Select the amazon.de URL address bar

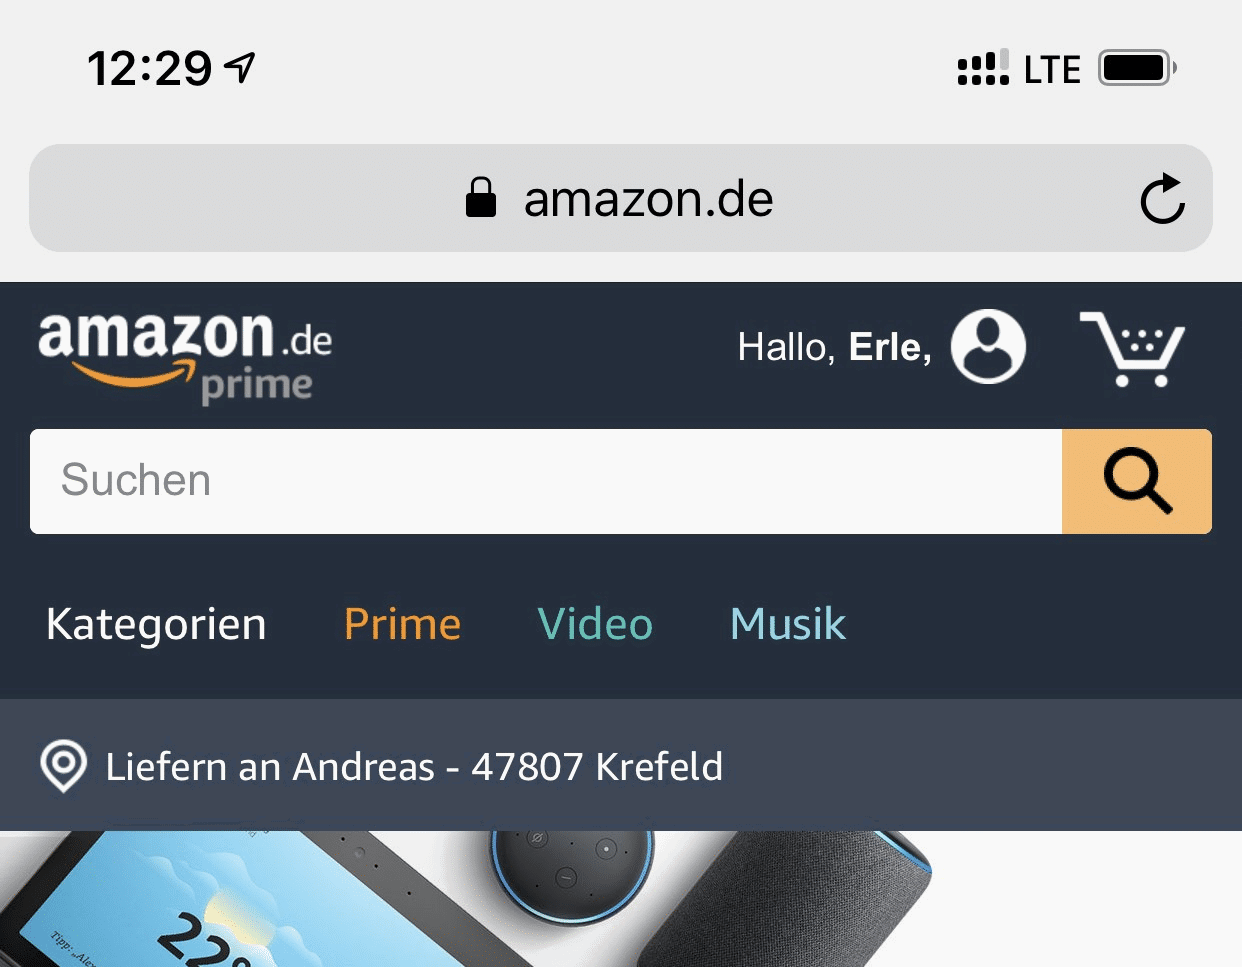click(621, 198)
